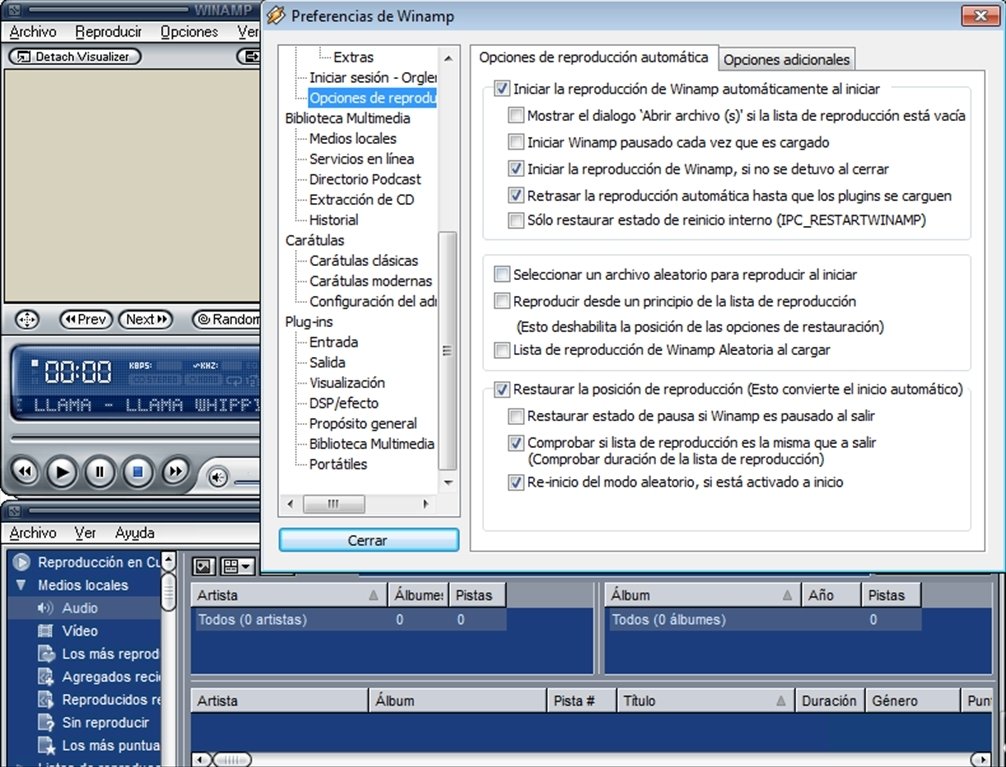Image resolution: width=1006 pixels, height=767 pixels.
Task: Click the Cerrar button in Preferences
Action: pos(368,540)
